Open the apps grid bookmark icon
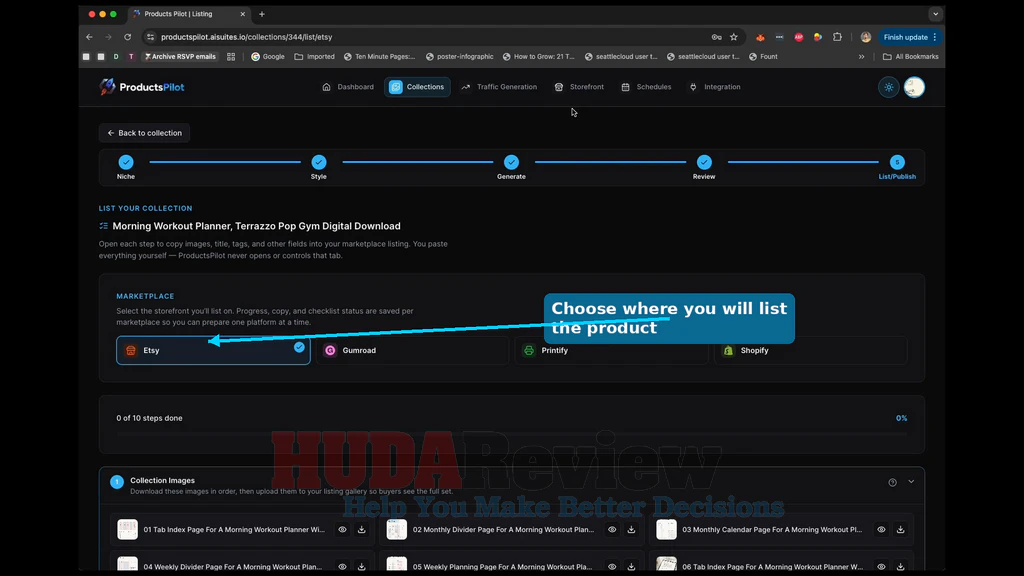The height and width of the screenshot is (576, 1024). pos(231,57)
